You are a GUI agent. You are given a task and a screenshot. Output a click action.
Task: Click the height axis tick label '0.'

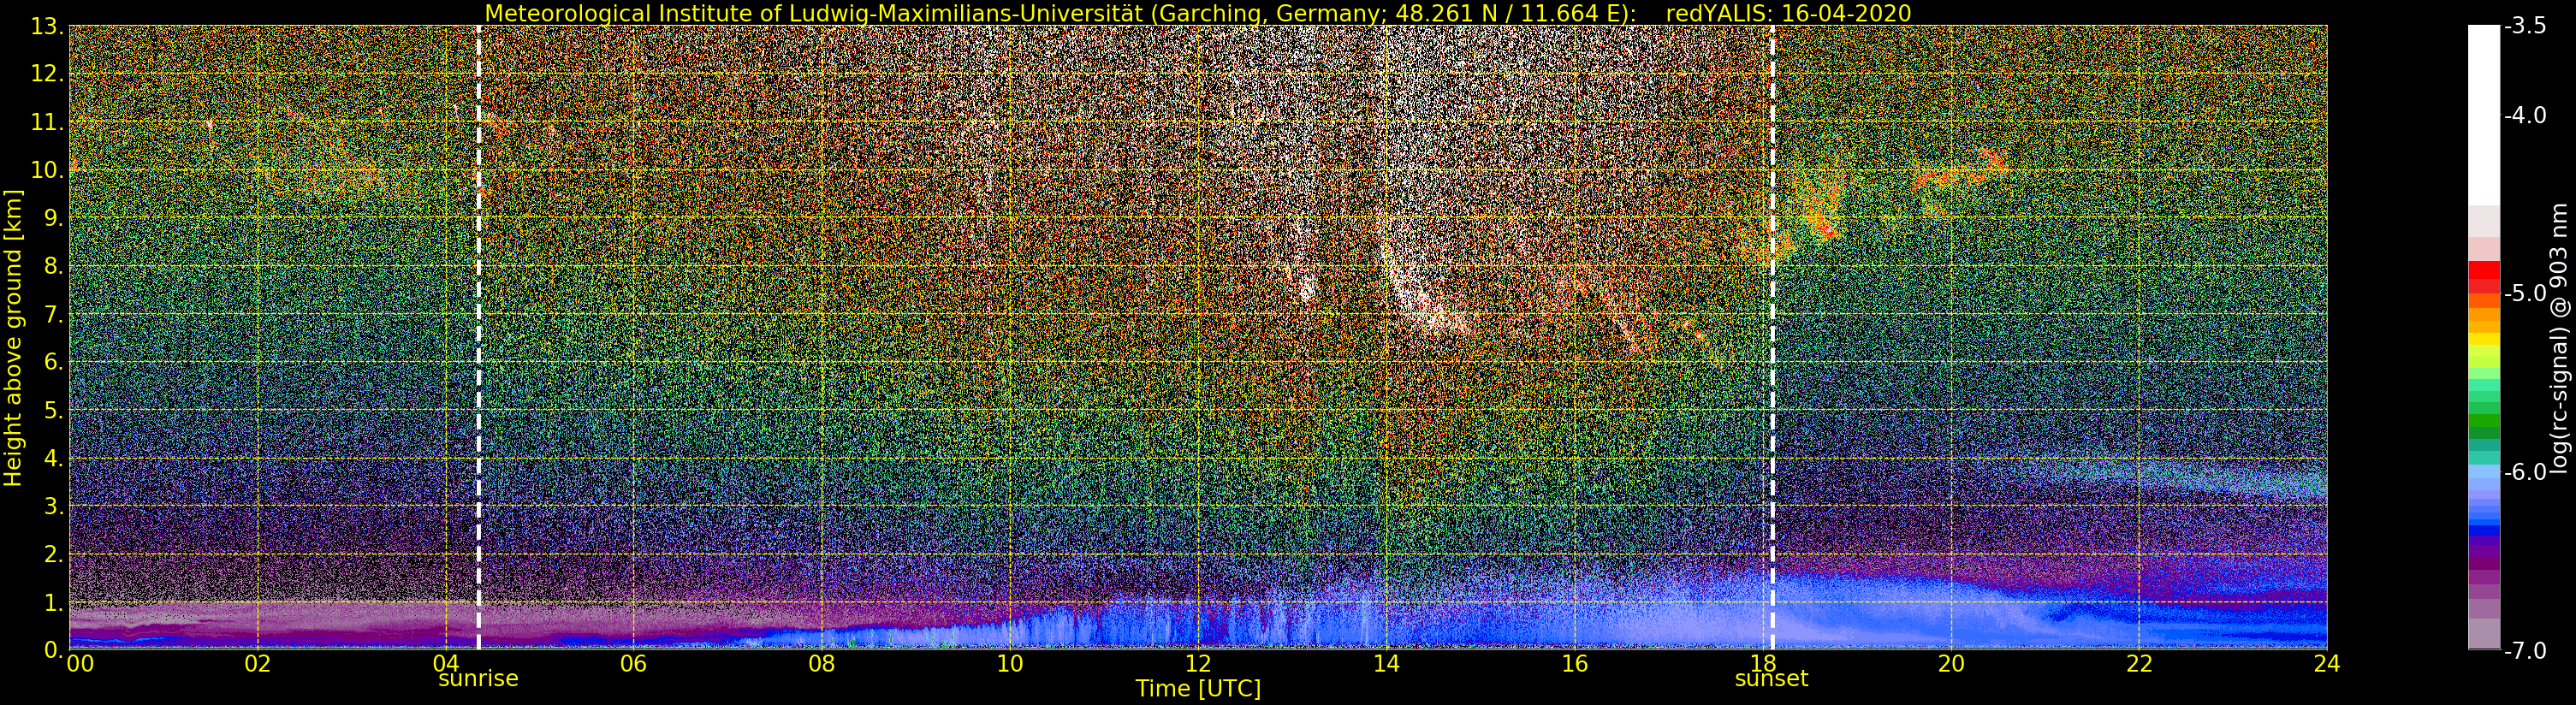pos(53,650)
